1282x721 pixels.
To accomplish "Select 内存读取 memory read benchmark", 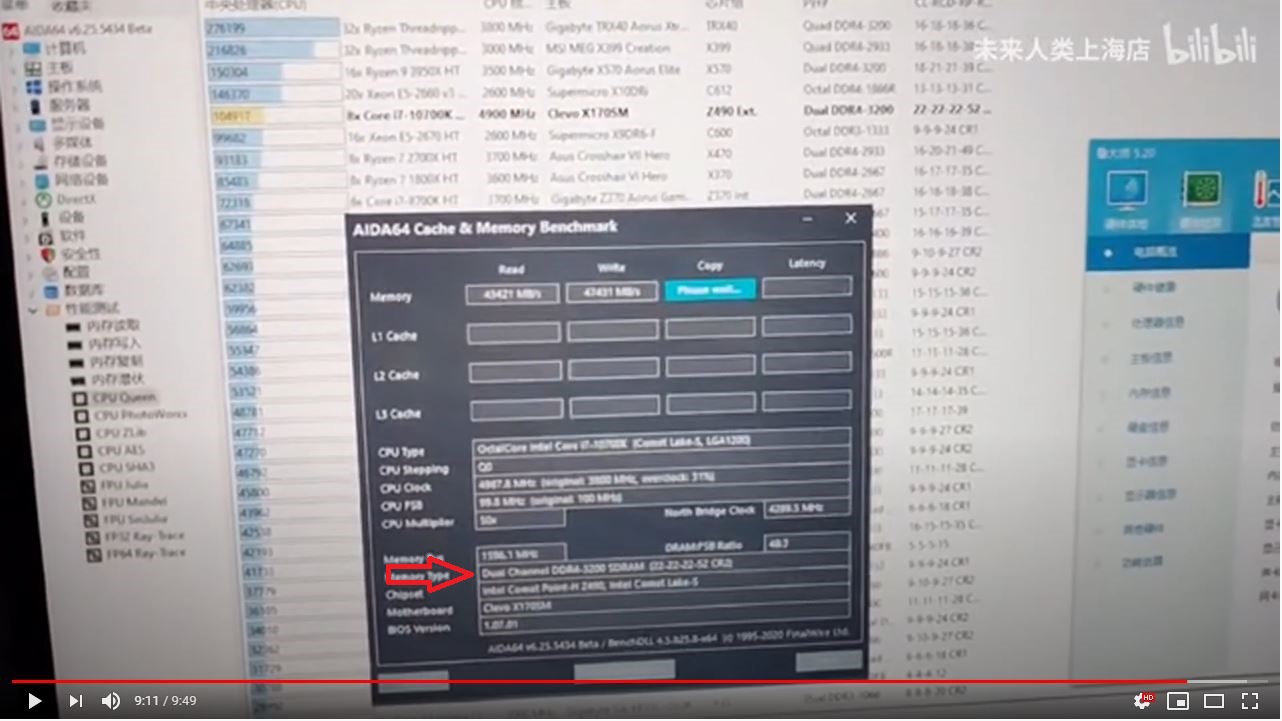I will [x=105, y=326].
